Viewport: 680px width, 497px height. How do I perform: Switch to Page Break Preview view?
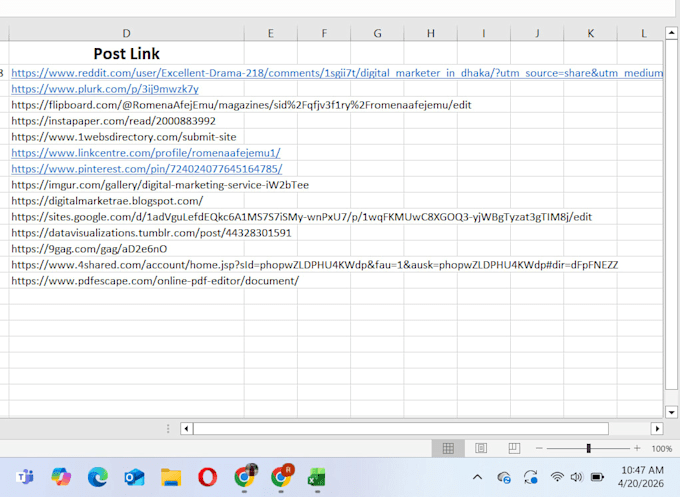514,448
